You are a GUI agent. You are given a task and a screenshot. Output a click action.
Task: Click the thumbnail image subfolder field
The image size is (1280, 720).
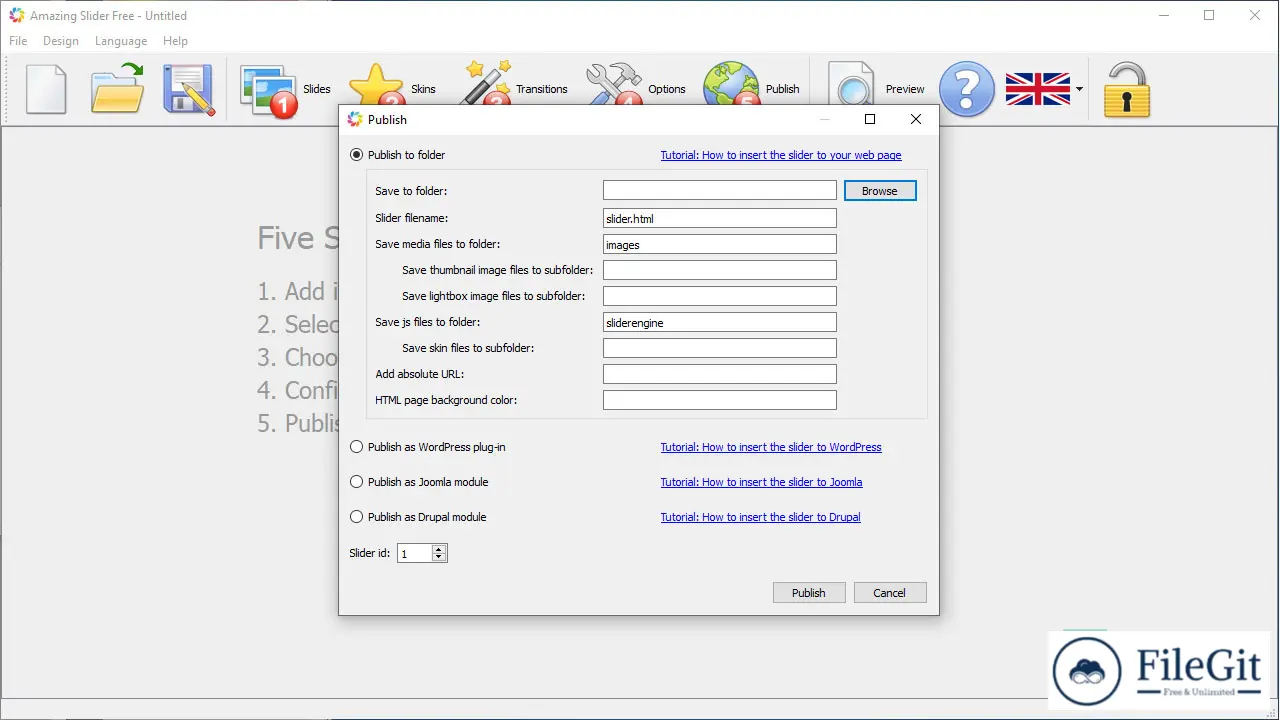(720, 270)
